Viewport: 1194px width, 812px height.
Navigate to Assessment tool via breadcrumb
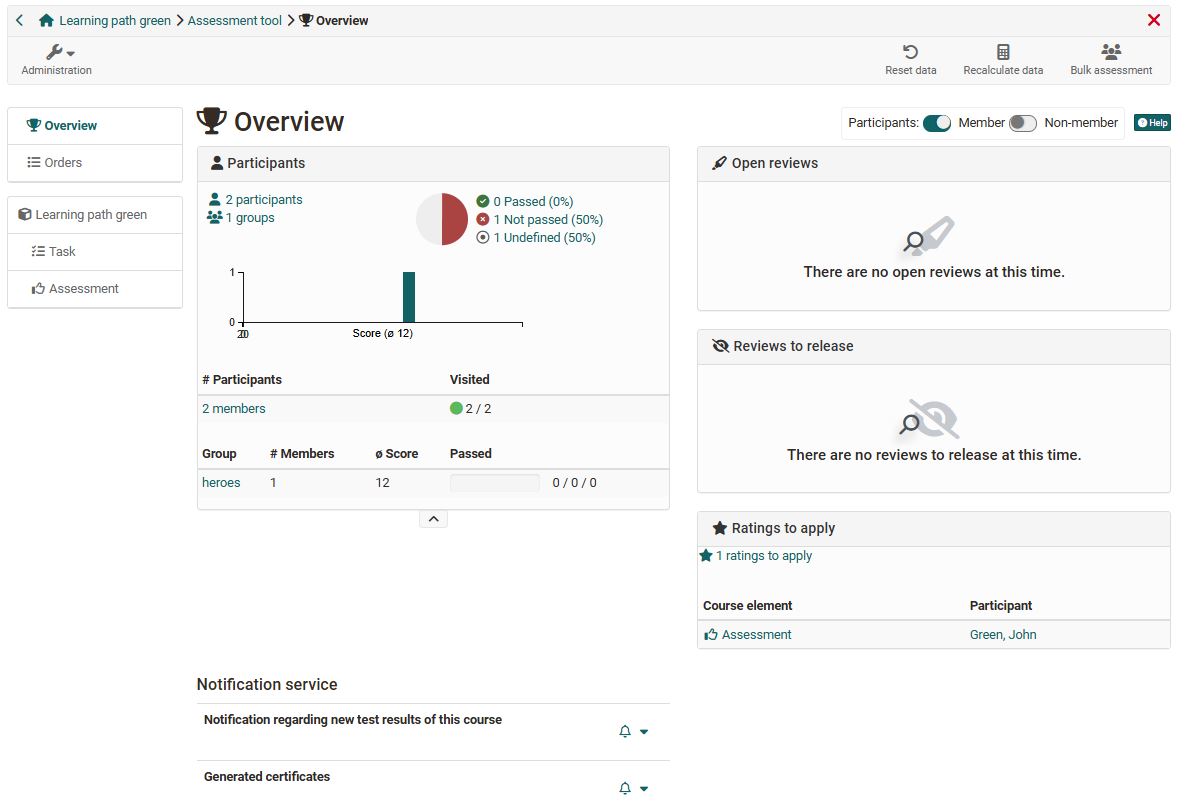click(234, 19)
